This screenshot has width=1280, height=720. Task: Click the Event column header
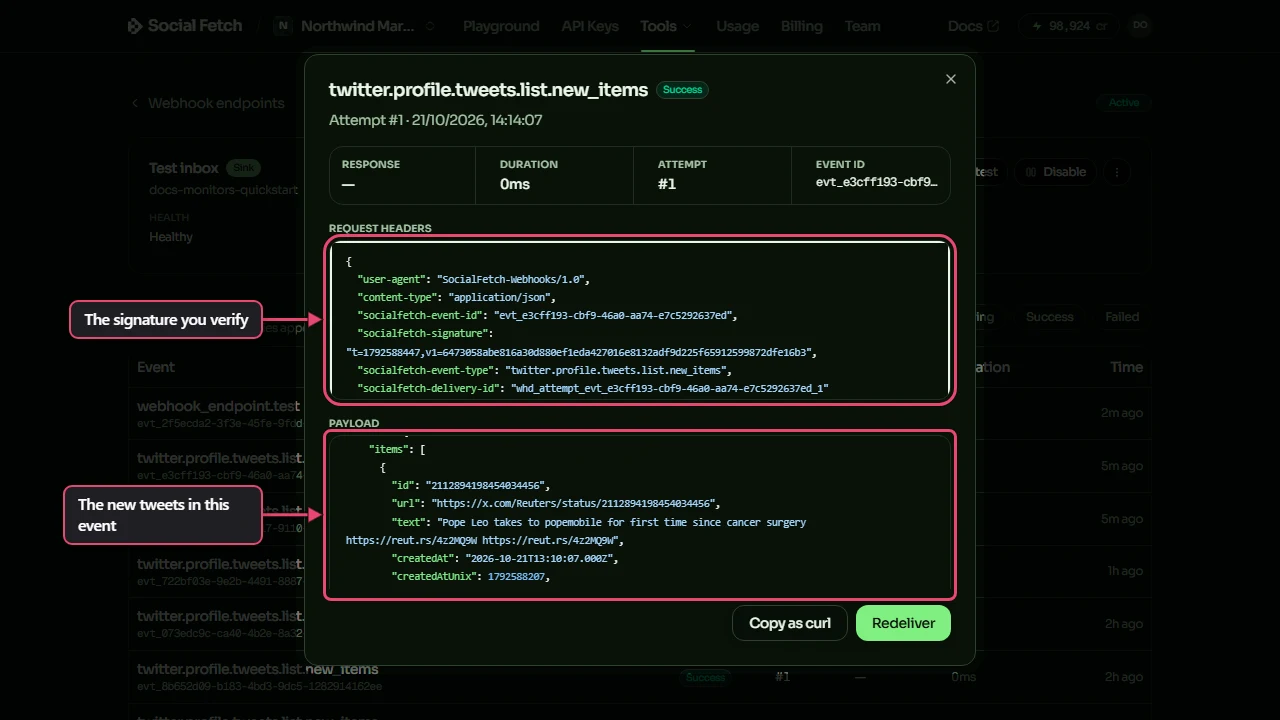pos(156,367)
